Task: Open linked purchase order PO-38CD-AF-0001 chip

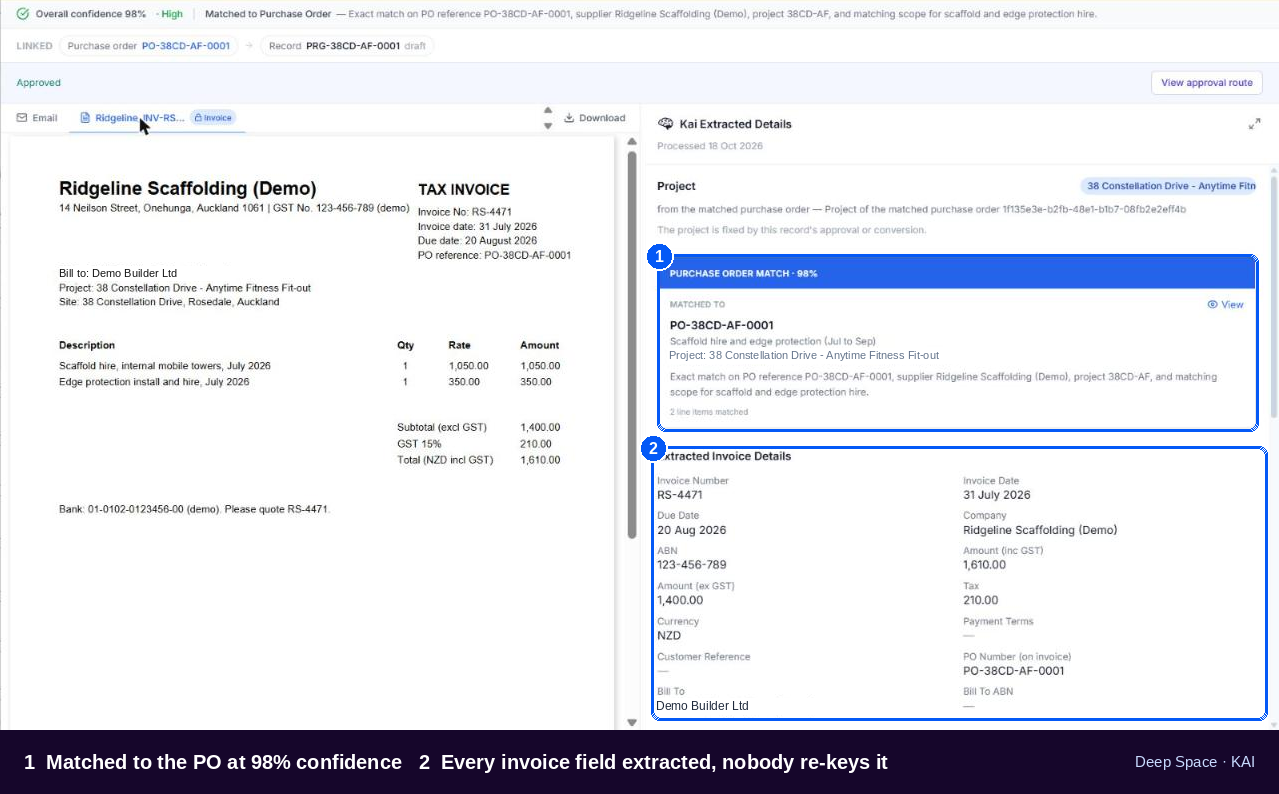Action: tap(148, 46)
